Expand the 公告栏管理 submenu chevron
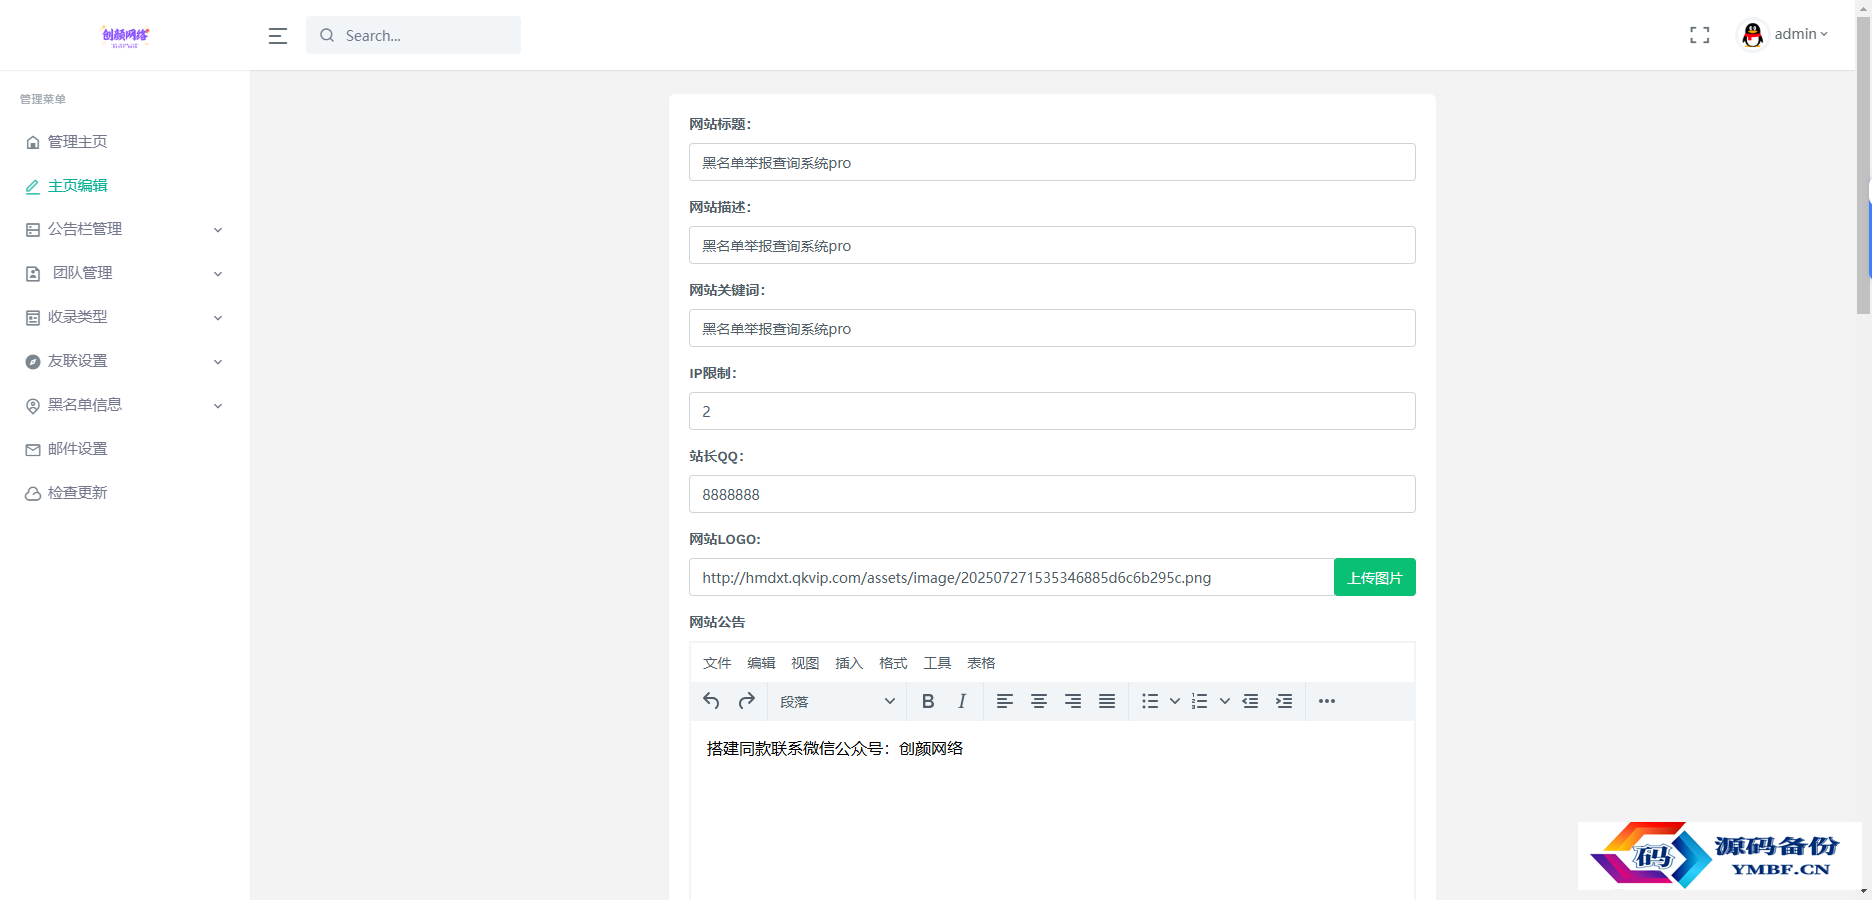 point(218,230)
